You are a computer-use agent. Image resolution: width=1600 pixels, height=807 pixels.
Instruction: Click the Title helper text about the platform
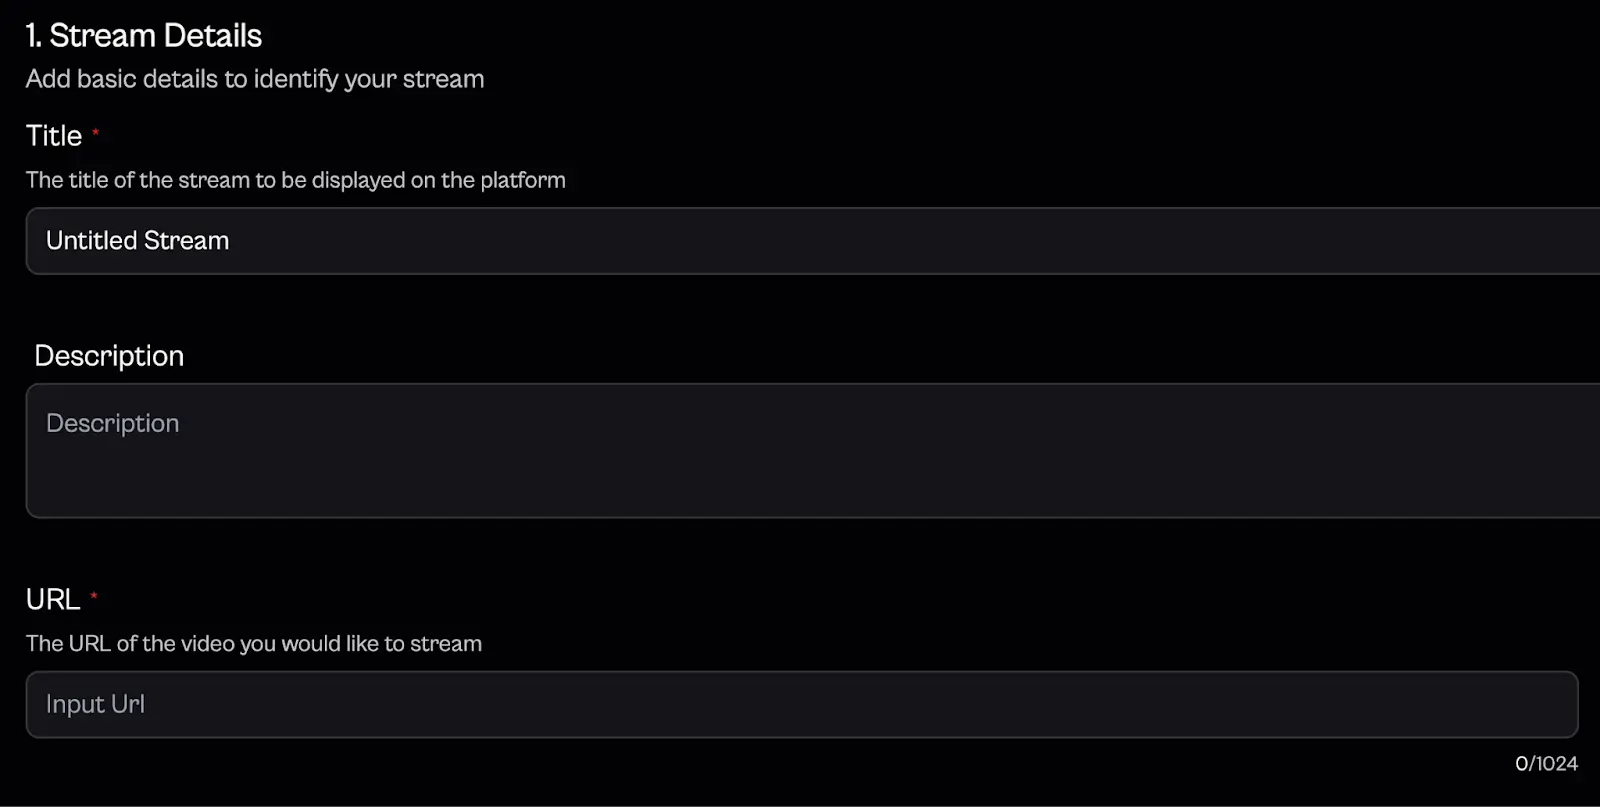click(x=295, y=180)
